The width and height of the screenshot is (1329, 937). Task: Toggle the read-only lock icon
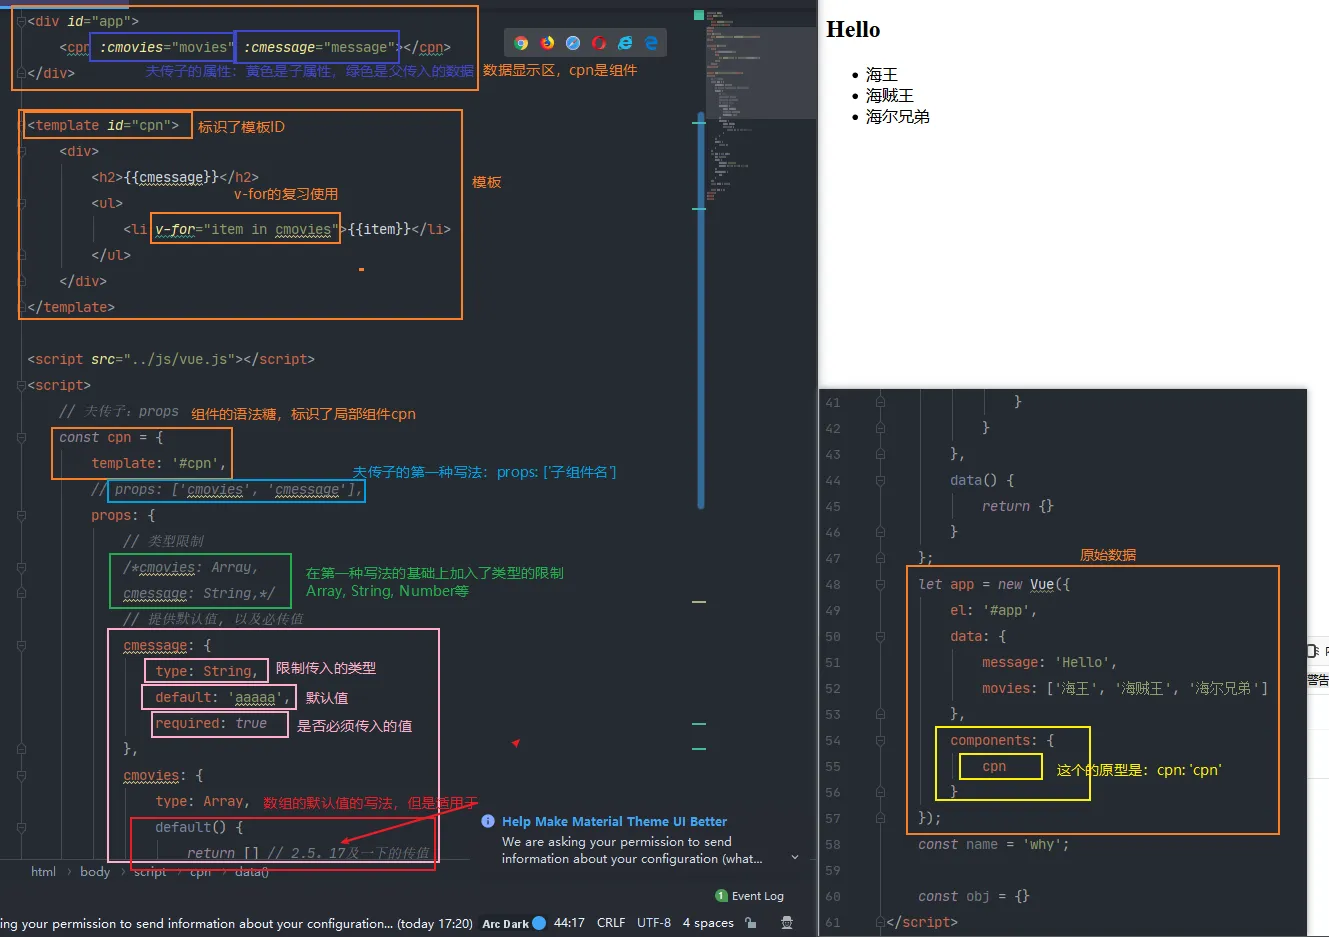point(751,923)
